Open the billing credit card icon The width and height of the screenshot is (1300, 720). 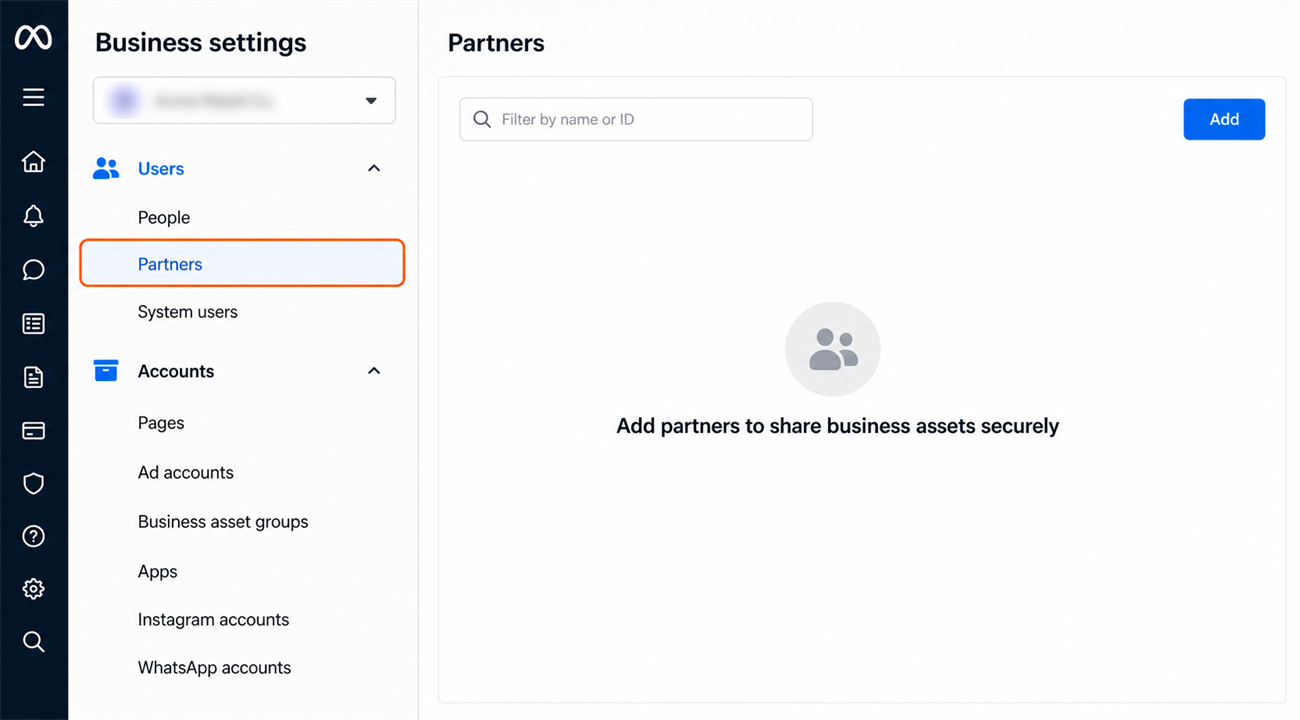tap(33, 431)
